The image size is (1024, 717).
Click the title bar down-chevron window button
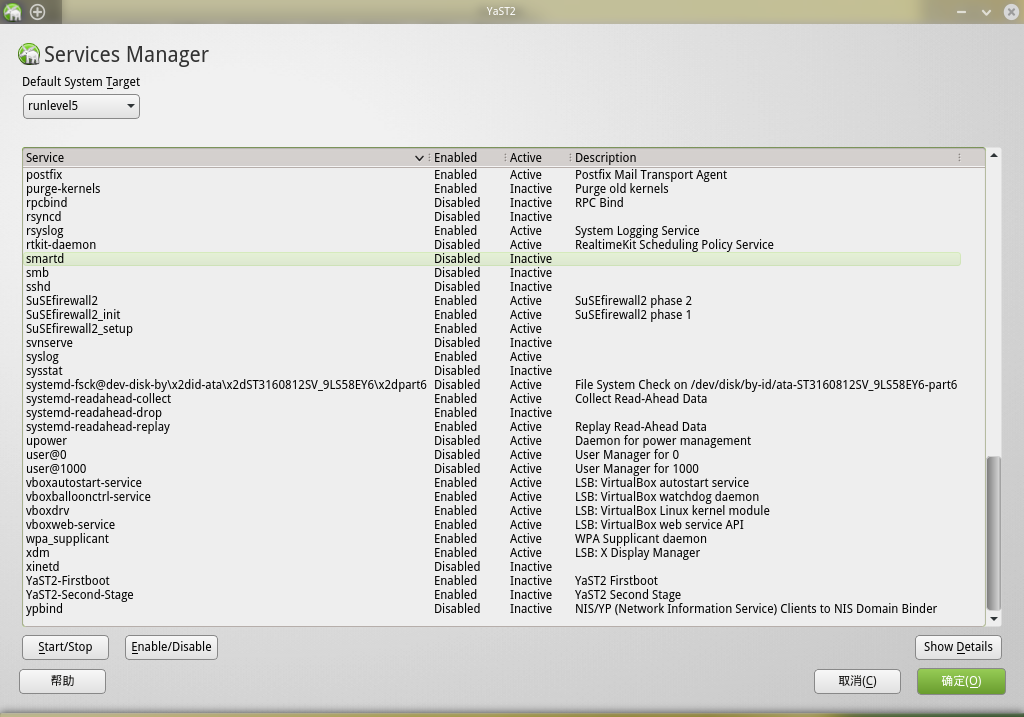pos(986,12)
